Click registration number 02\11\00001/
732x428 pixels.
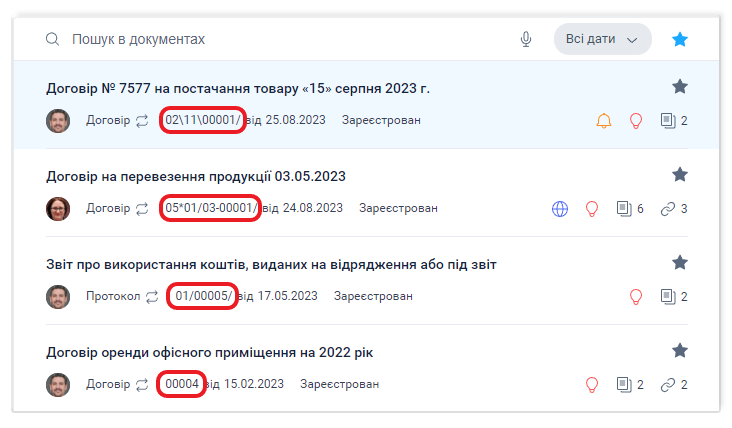click(203, 121)
